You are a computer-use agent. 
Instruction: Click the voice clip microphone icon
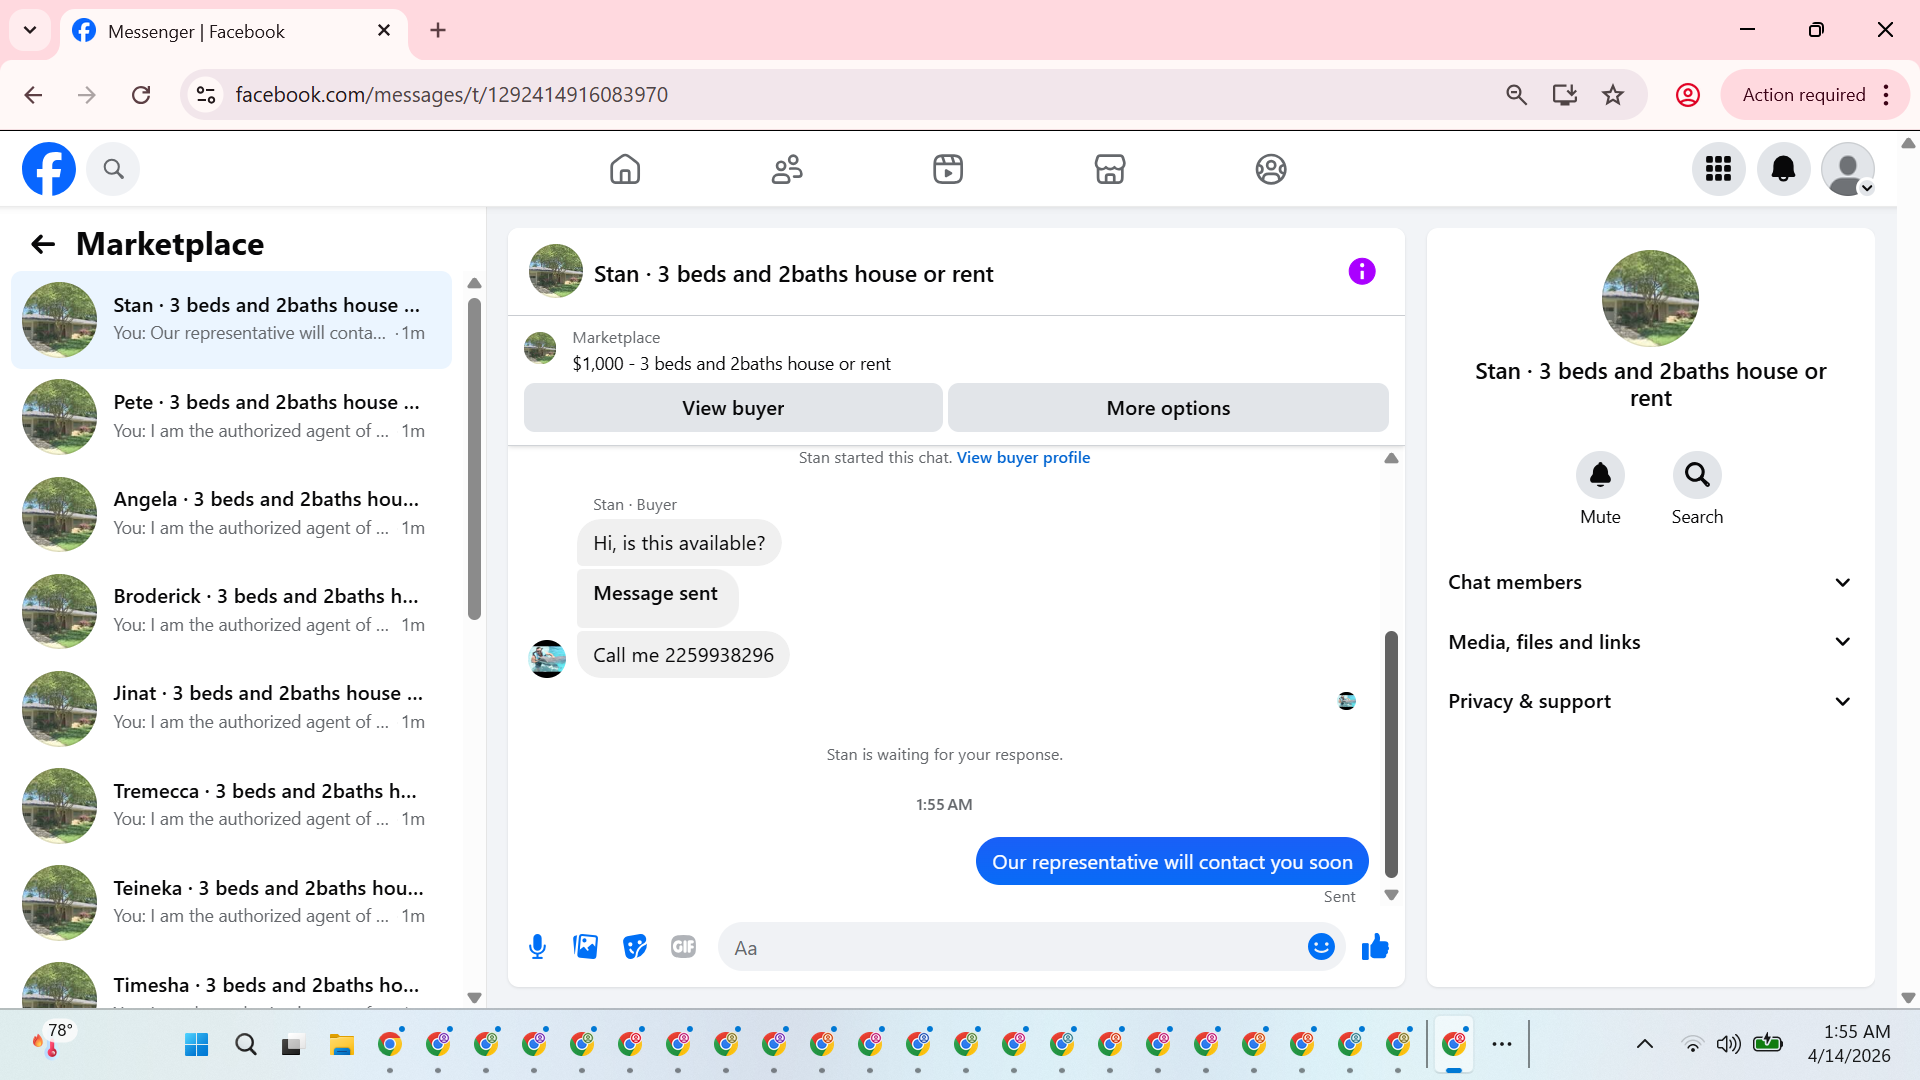(537, 947)
